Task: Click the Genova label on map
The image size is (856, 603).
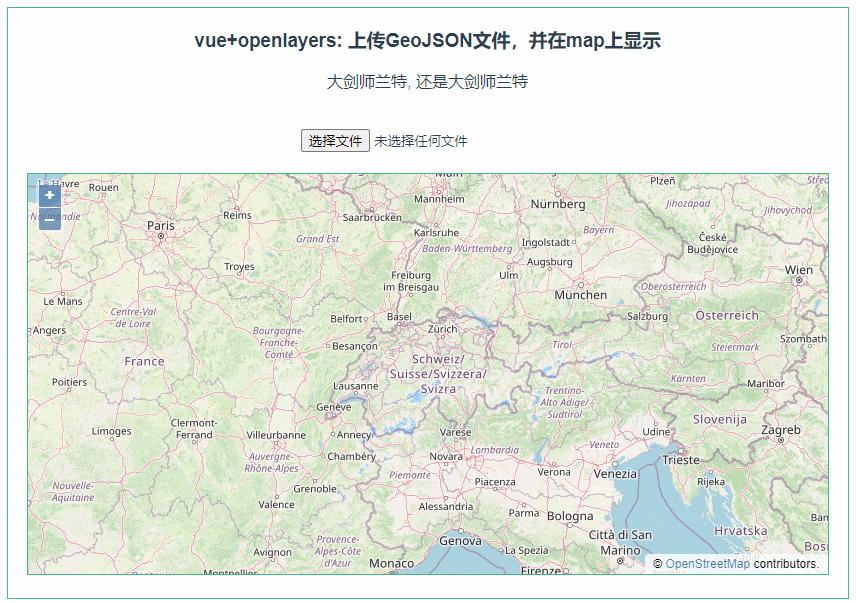Action: point(461,541)
